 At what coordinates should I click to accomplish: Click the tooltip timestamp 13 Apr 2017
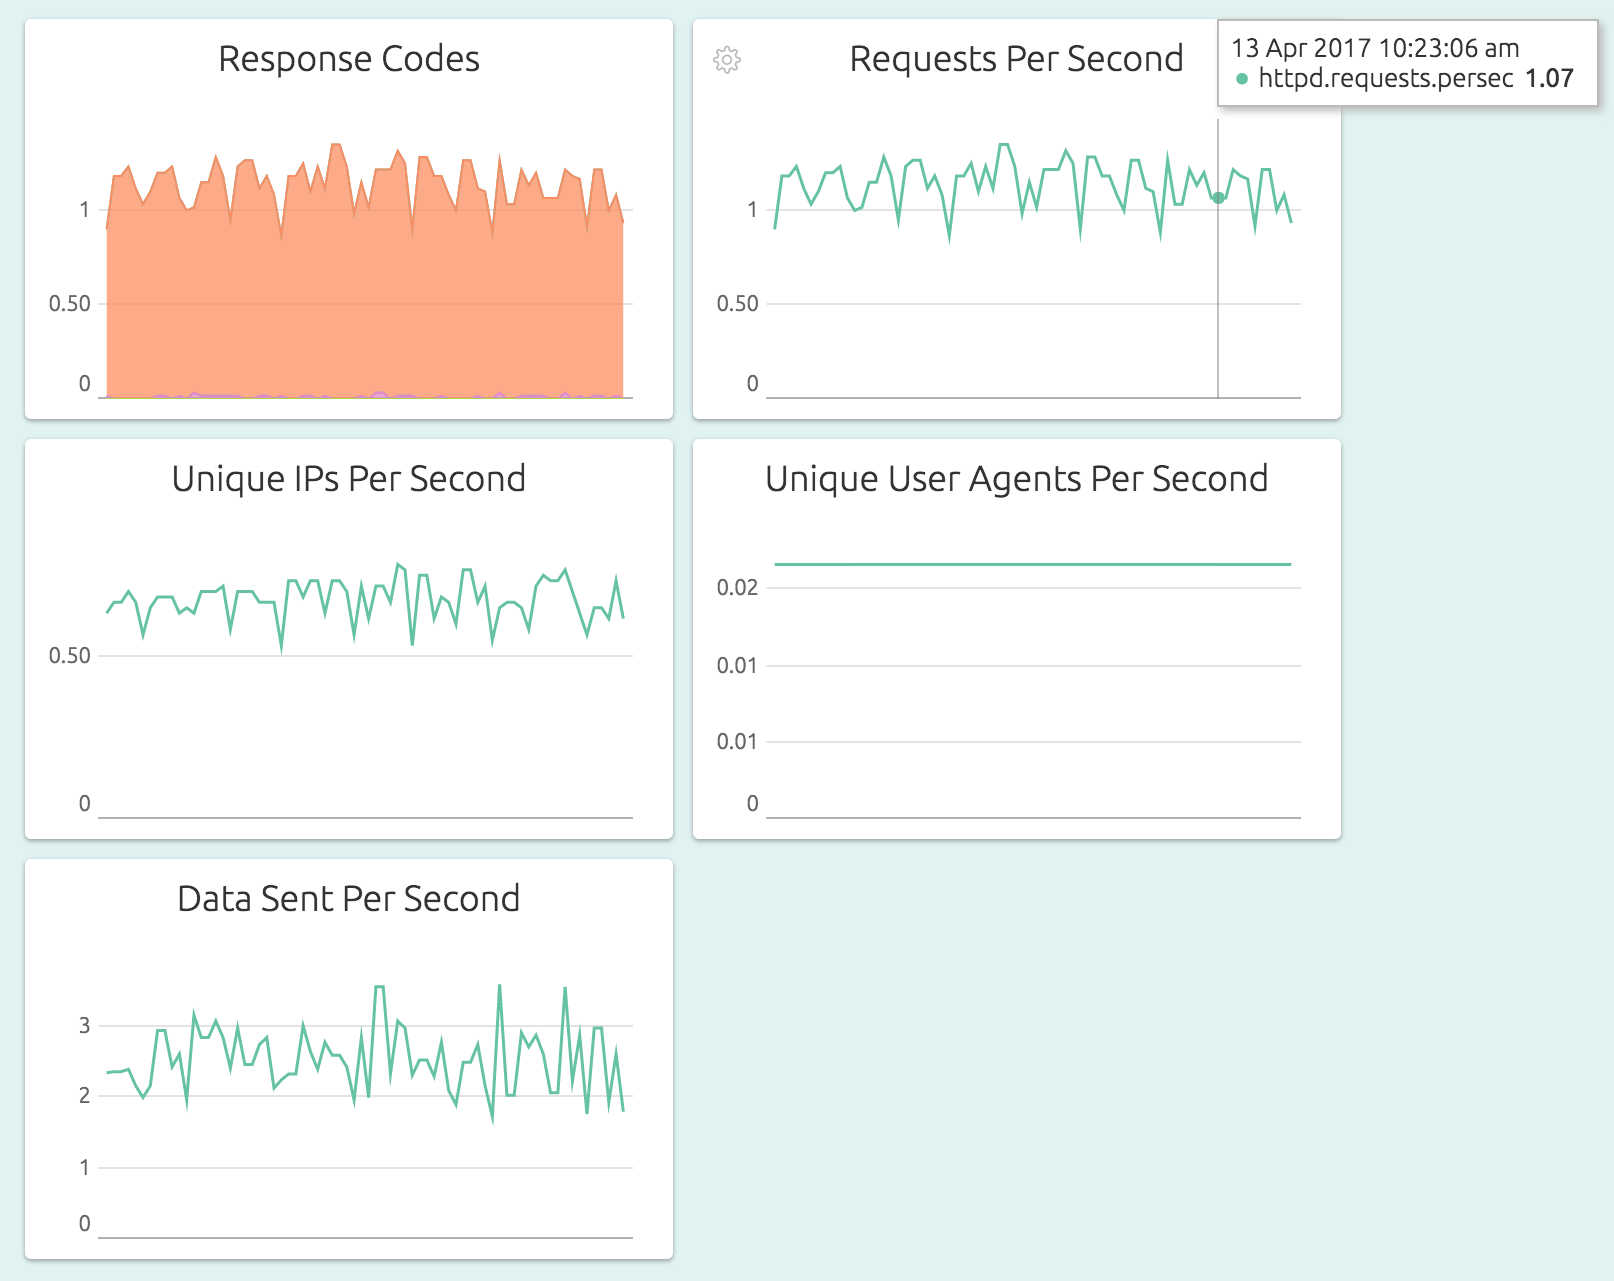tap(1375, 48)
